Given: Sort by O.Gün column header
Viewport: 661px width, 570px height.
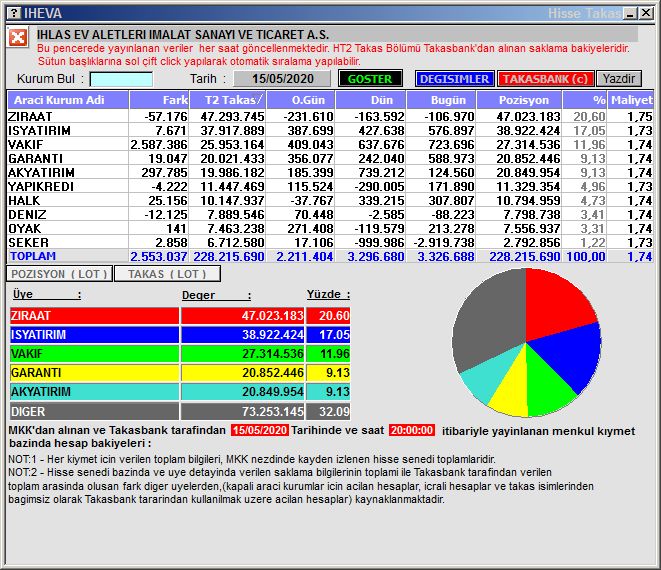Looking at the screenshot, I should click(301, 100).
